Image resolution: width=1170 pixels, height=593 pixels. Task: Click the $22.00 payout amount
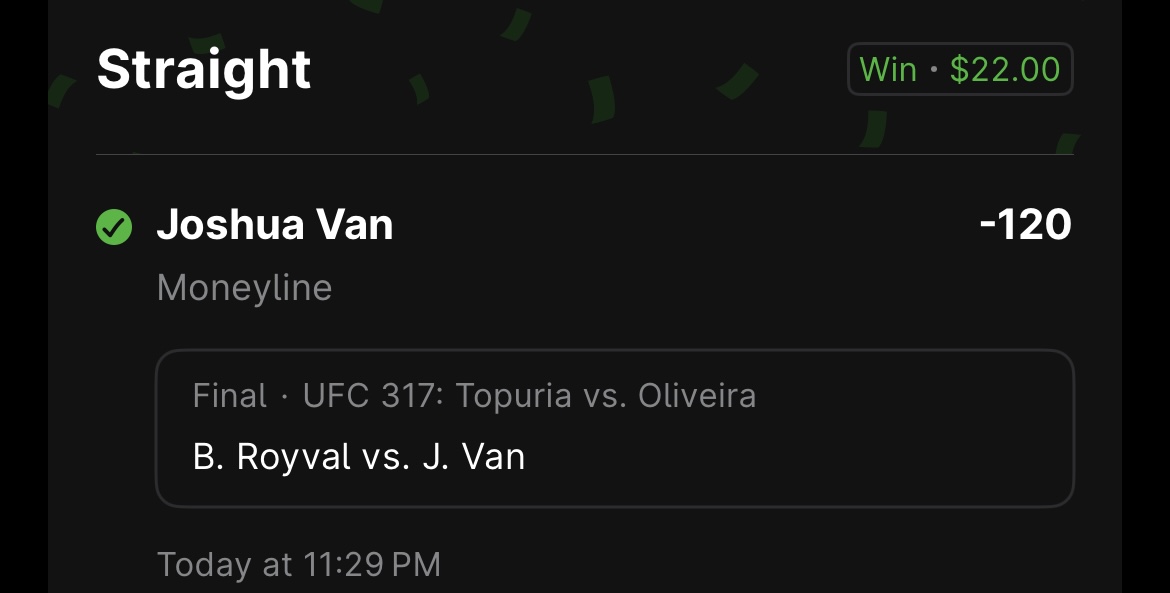(x=1004, y=69)
